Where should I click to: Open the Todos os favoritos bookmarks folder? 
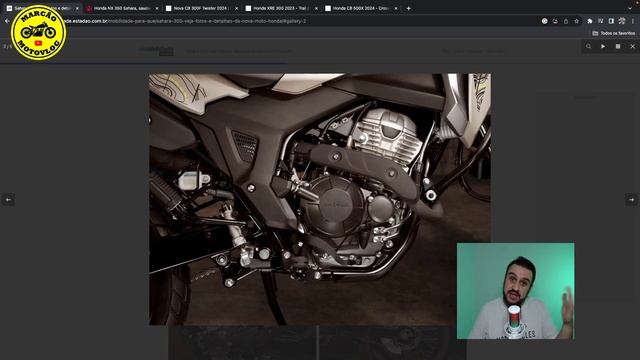click(613, 33)
